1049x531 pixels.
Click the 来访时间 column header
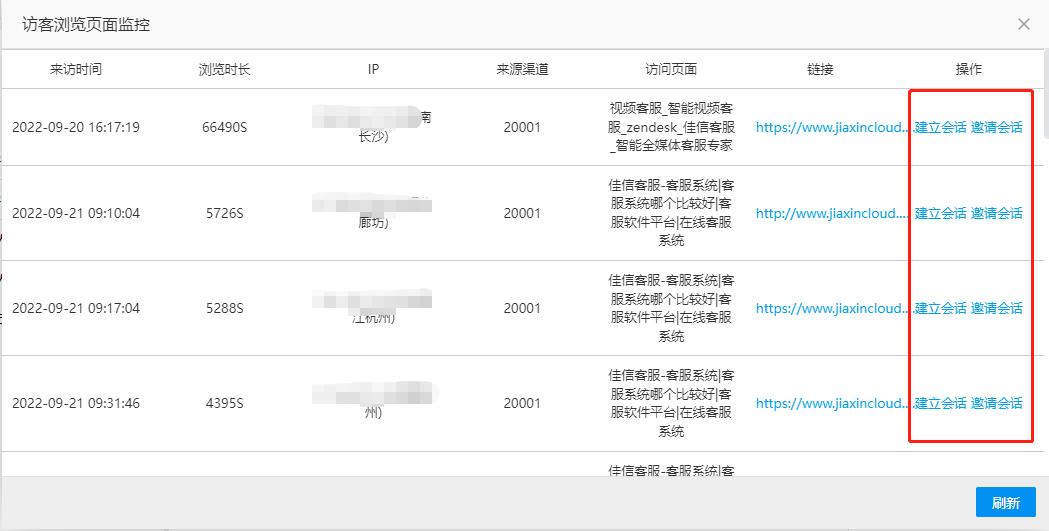pos(76,69)
